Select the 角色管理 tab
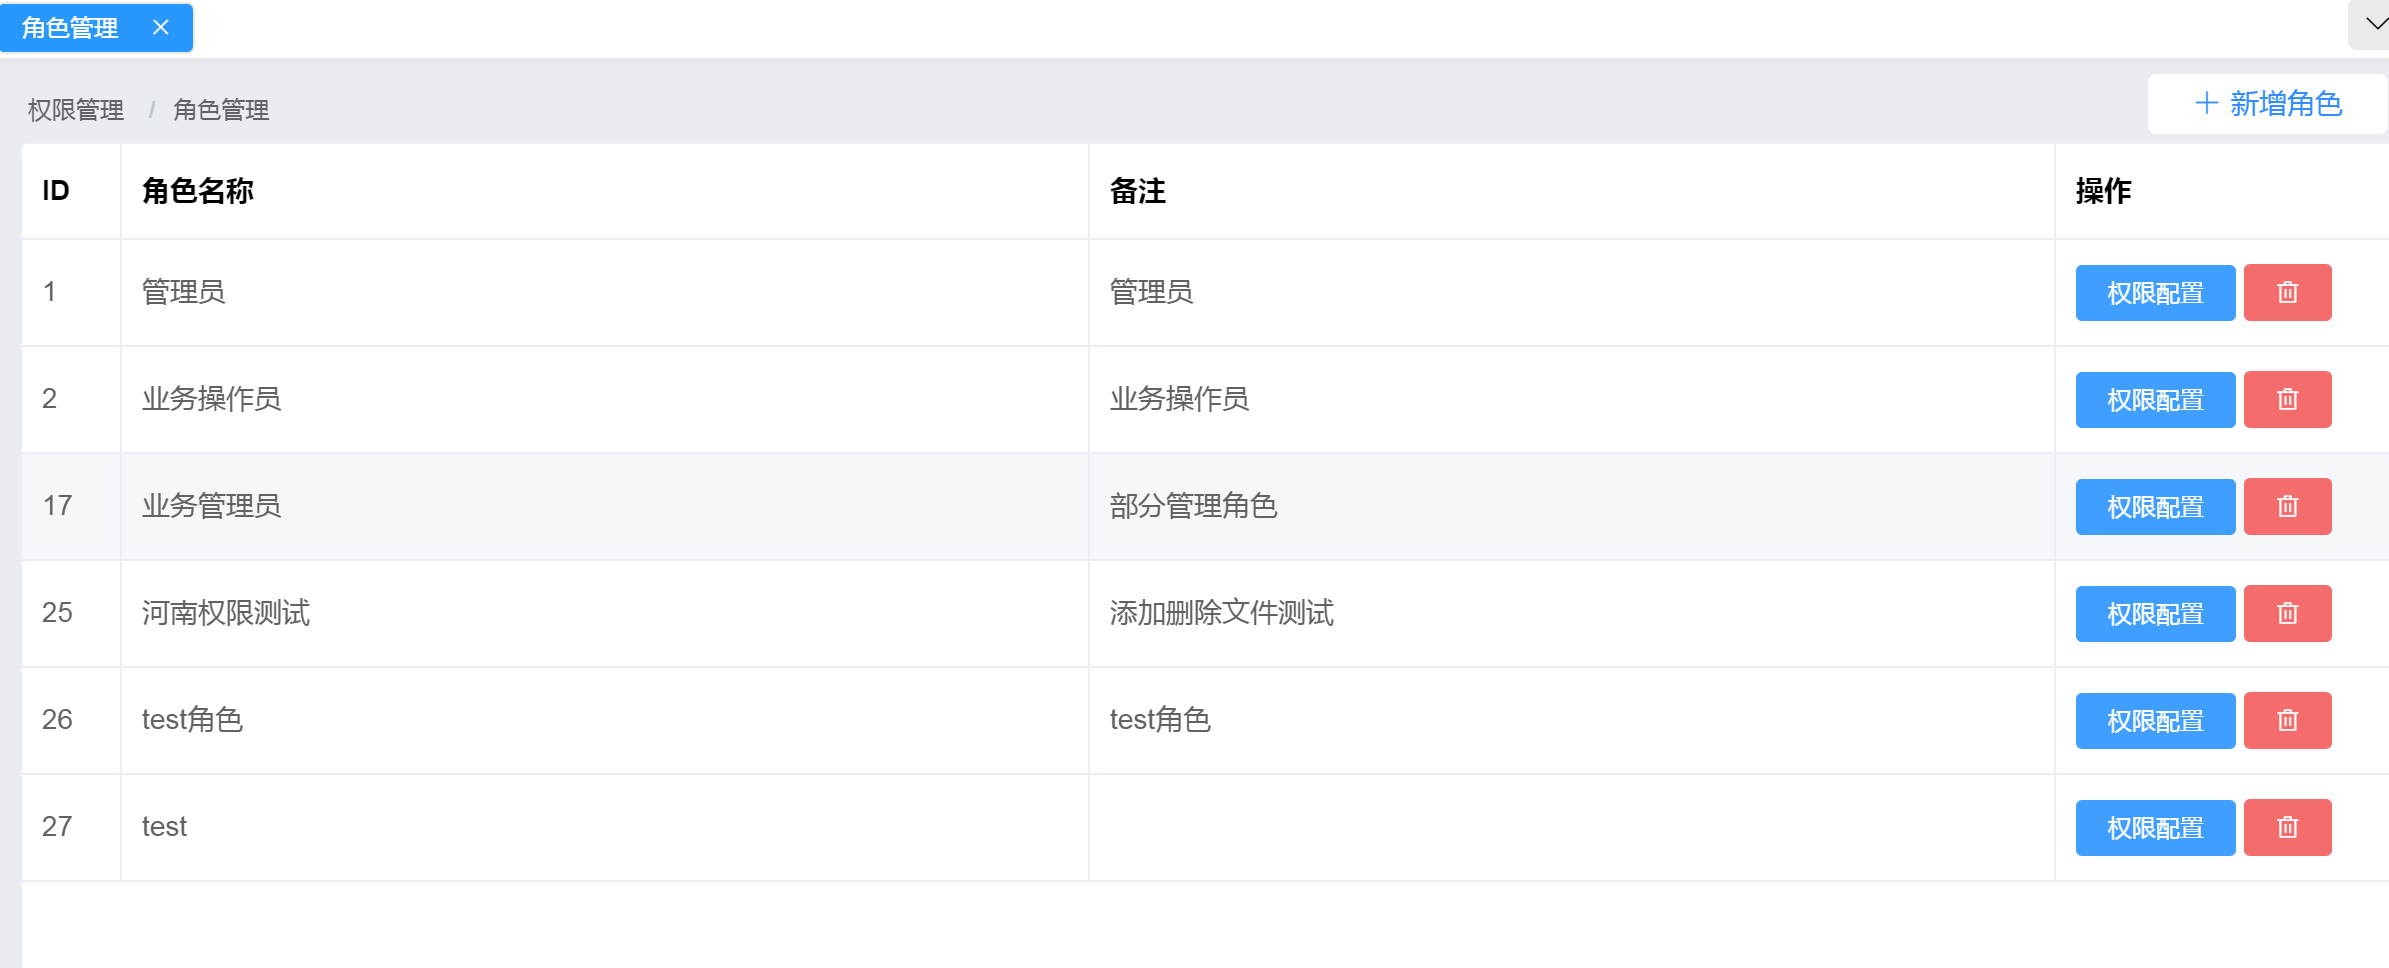 (70, 27)
